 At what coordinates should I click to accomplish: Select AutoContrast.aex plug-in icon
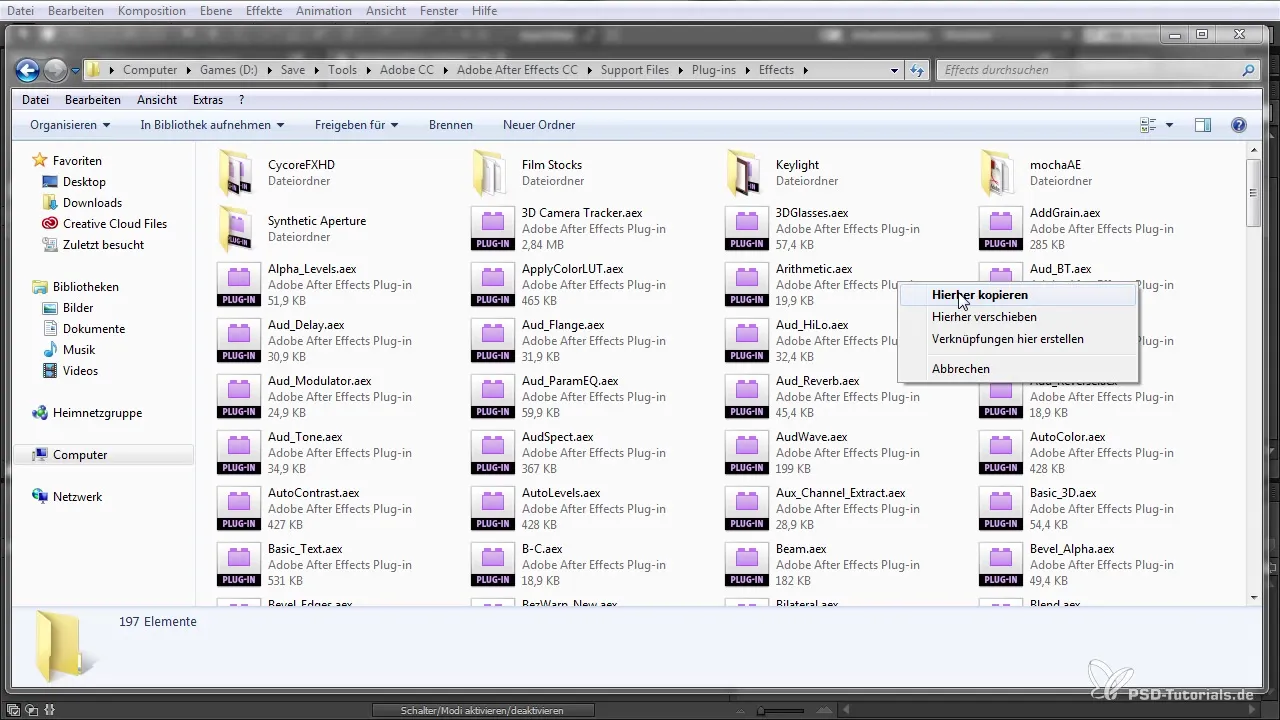point(238,509)
